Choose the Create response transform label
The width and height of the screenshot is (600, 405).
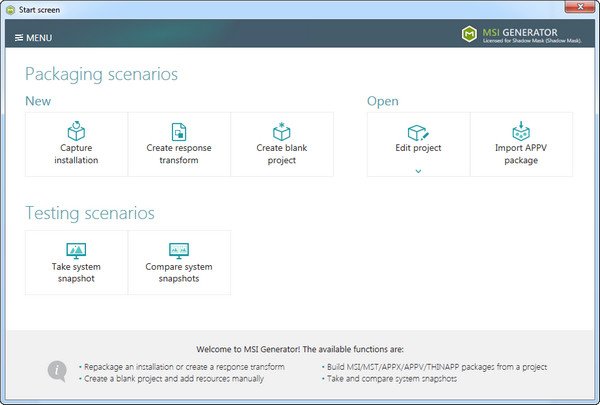click(179, 154)
